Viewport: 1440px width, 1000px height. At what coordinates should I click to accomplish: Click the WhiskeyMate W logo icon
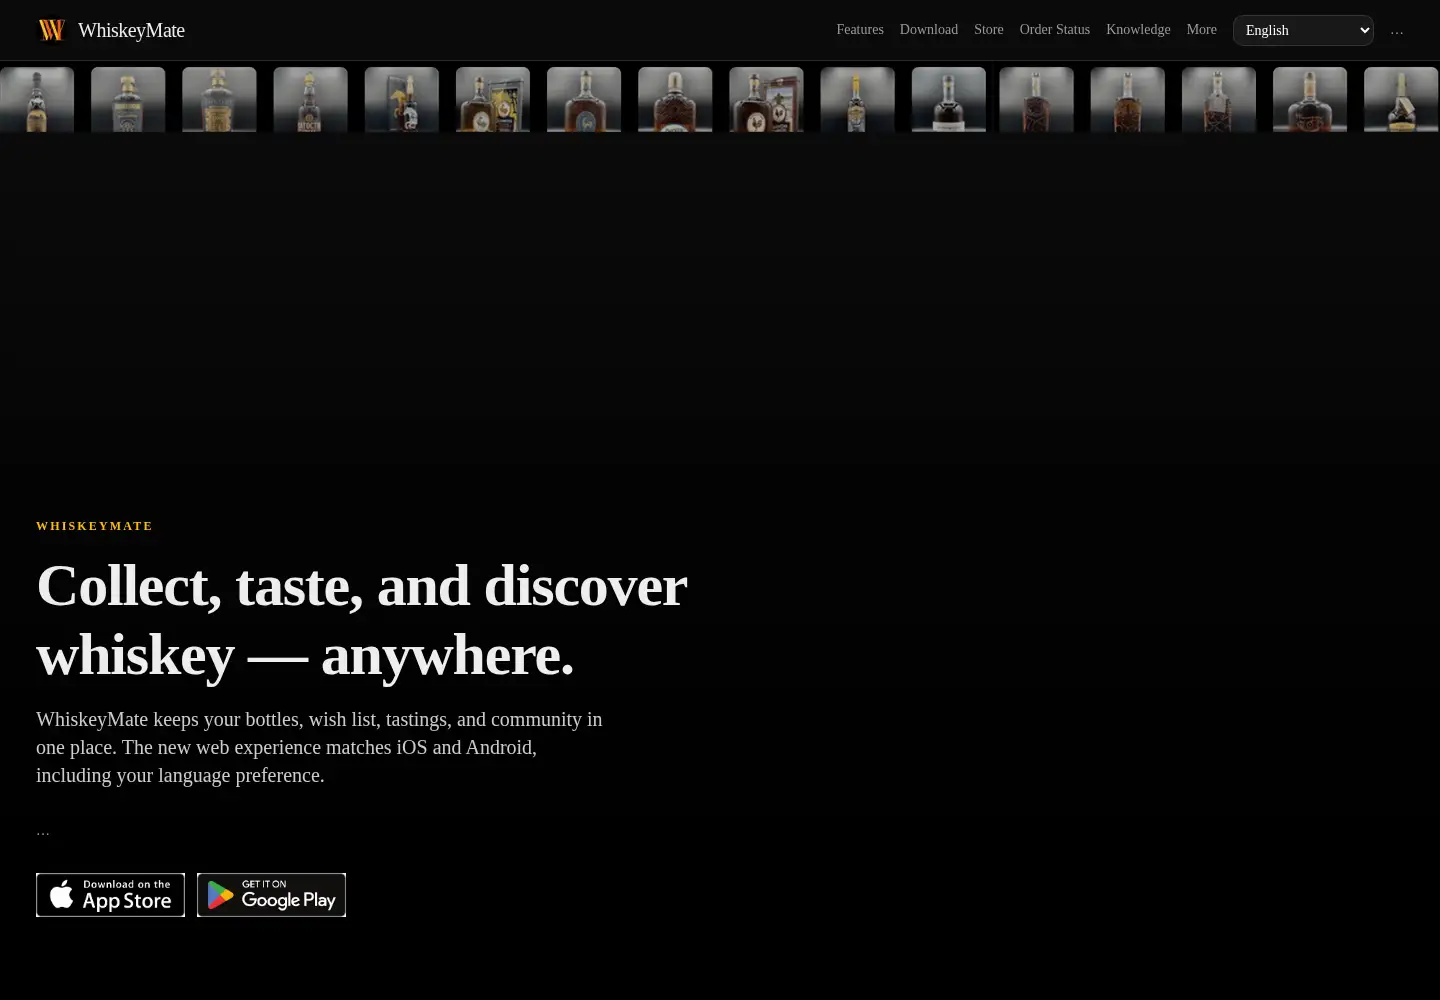(51, 30)
